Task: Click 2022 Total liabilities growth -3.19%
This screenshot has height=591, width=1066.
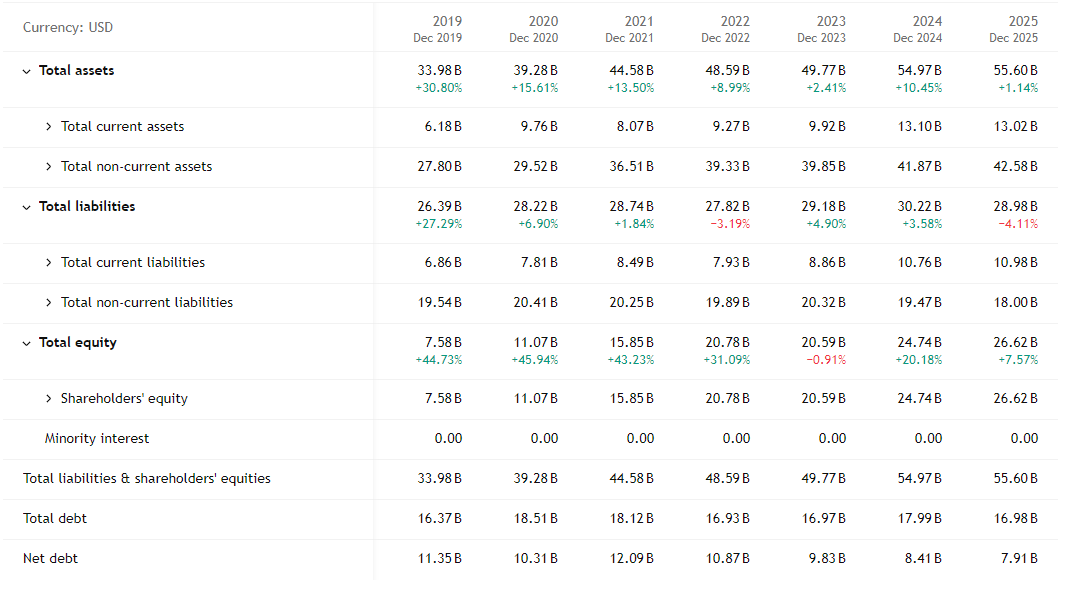Action: pyautogui.click(x=730, y=224)
